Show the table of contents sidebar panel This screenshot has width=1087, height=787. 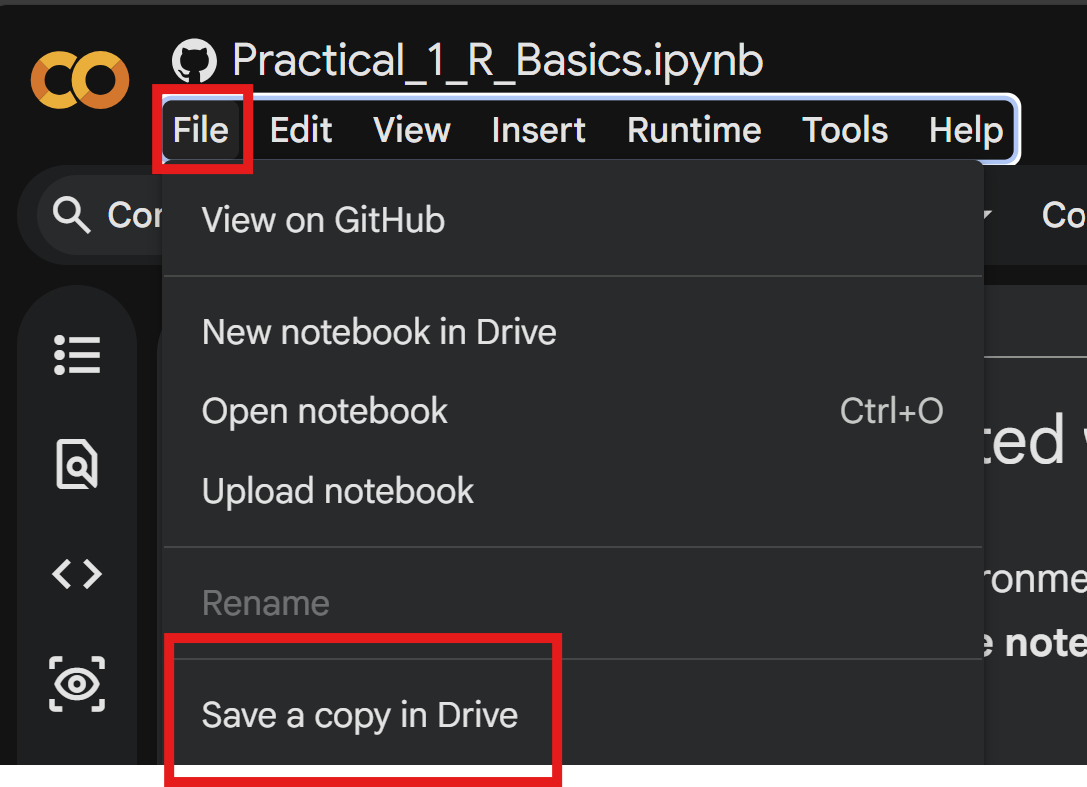(x=77, y=355)
